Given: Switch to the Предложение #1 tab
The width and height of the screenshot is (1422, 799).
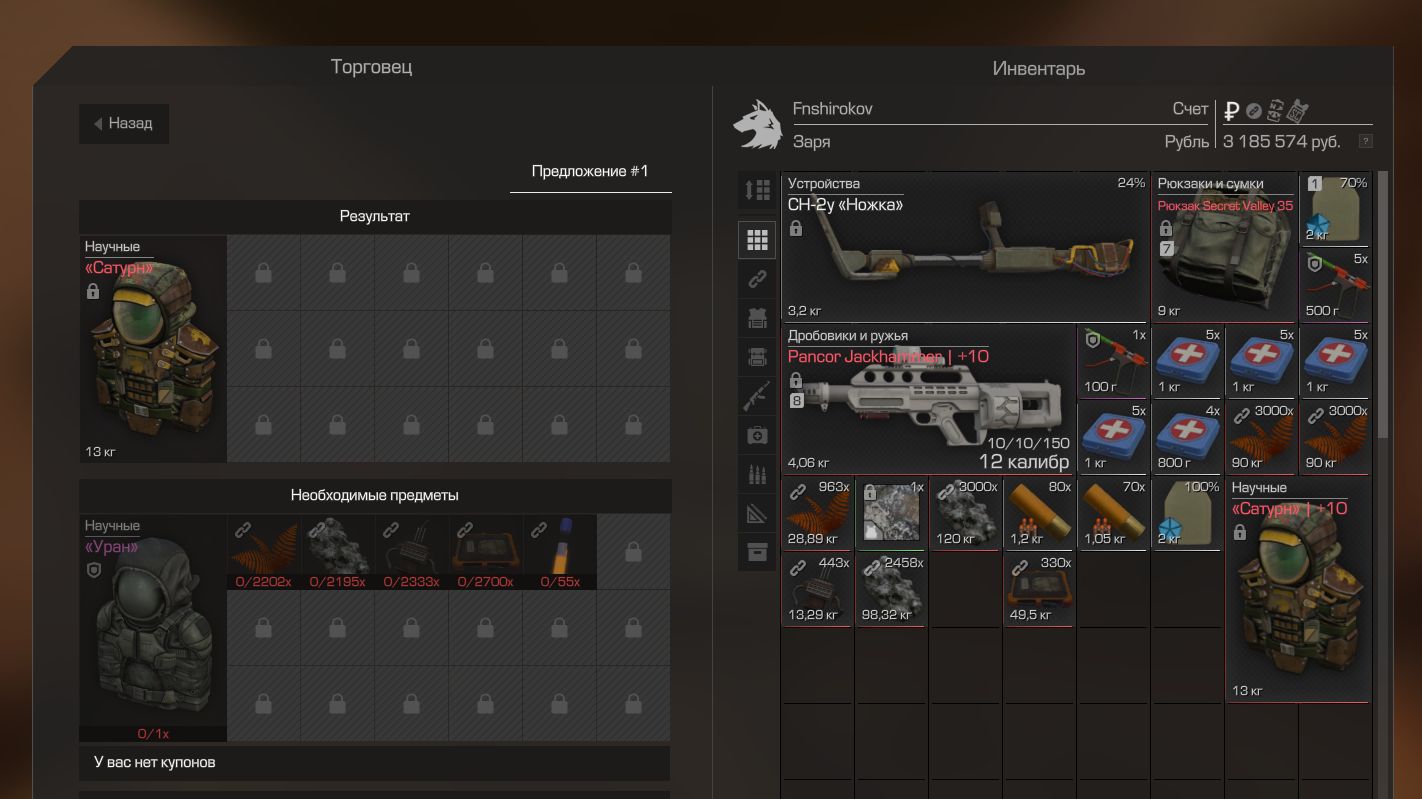Looking at the screenshot, I should coord(590,171).
